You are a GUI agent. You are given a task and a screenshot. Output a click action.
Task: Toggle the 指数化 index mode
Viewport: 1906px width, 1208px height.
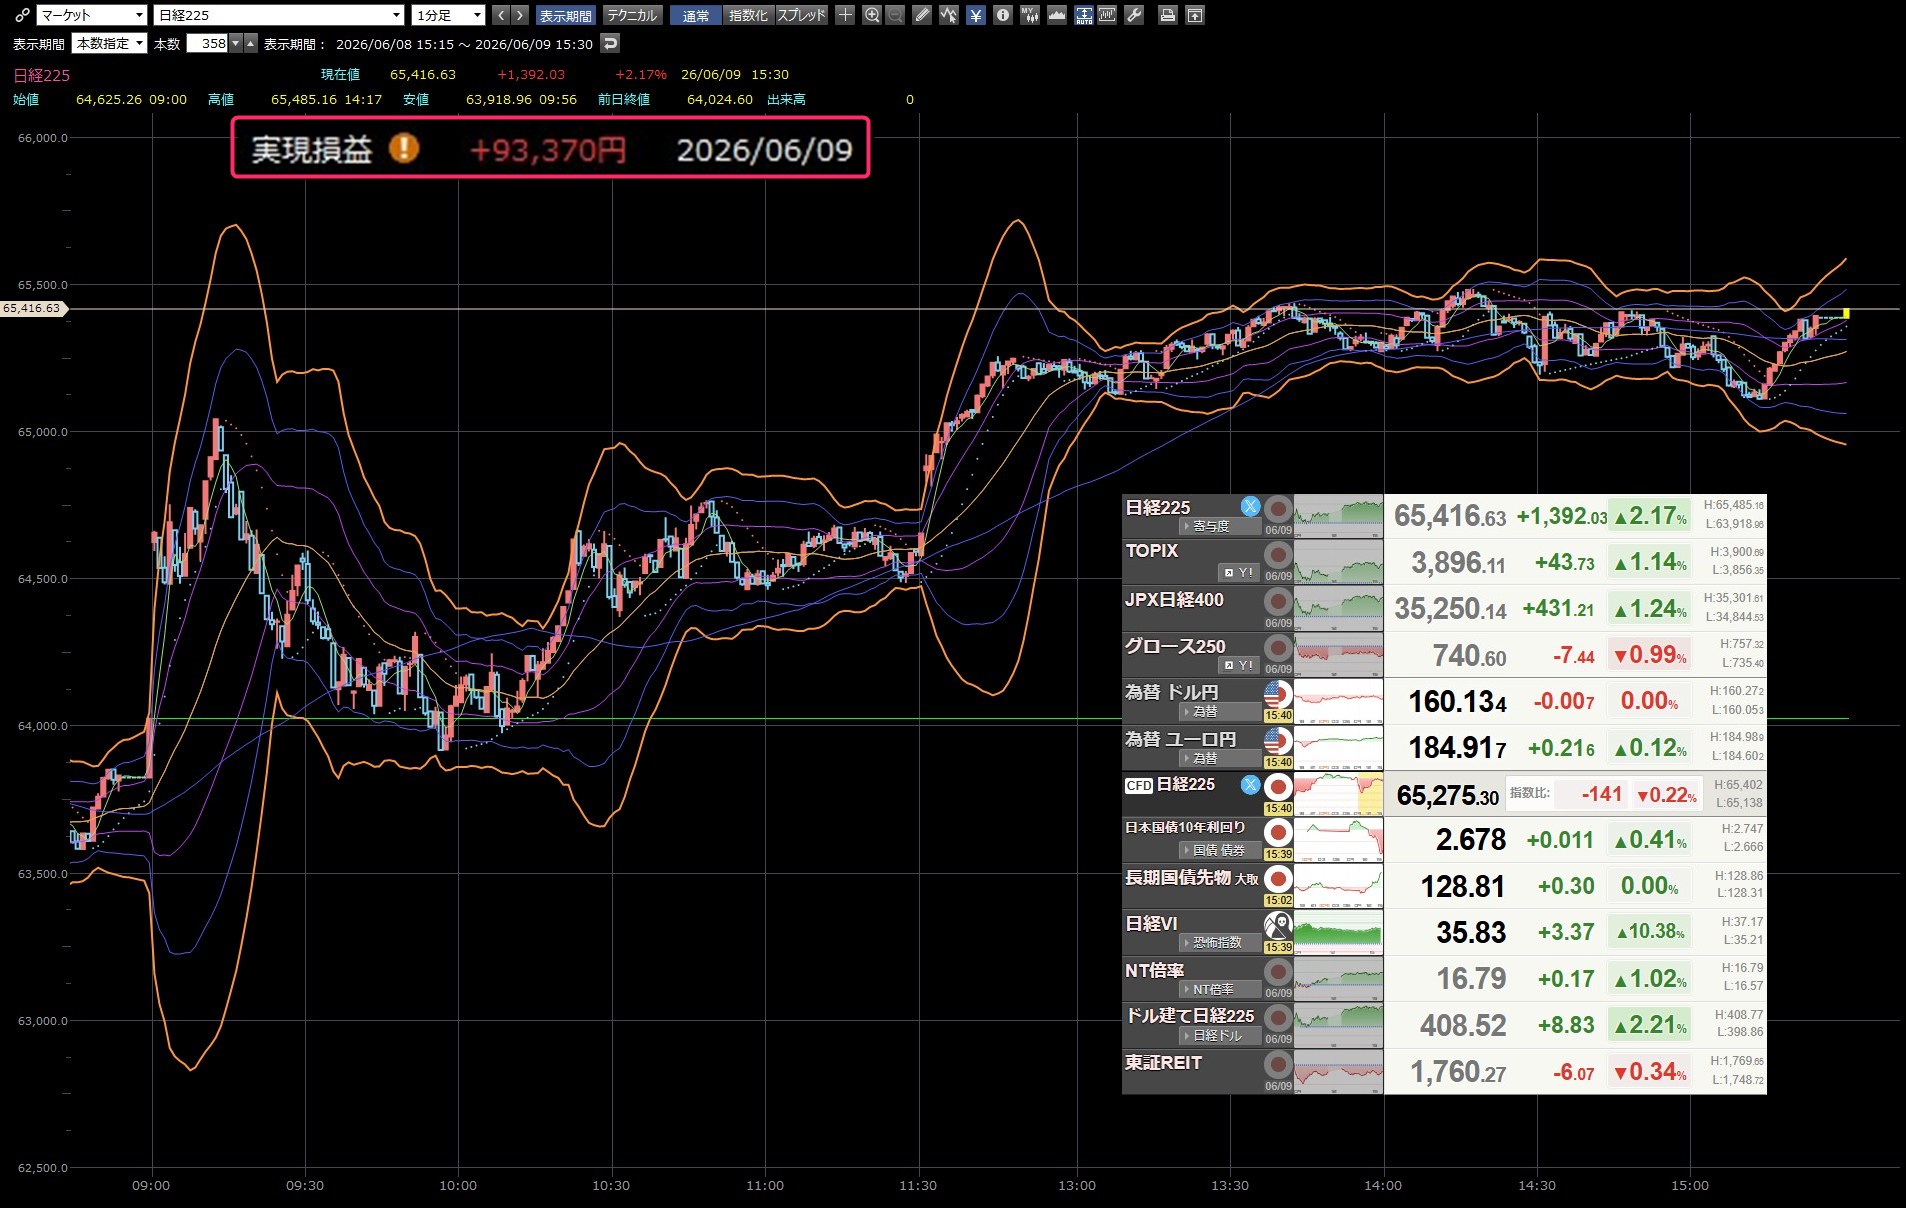(747, 15)
